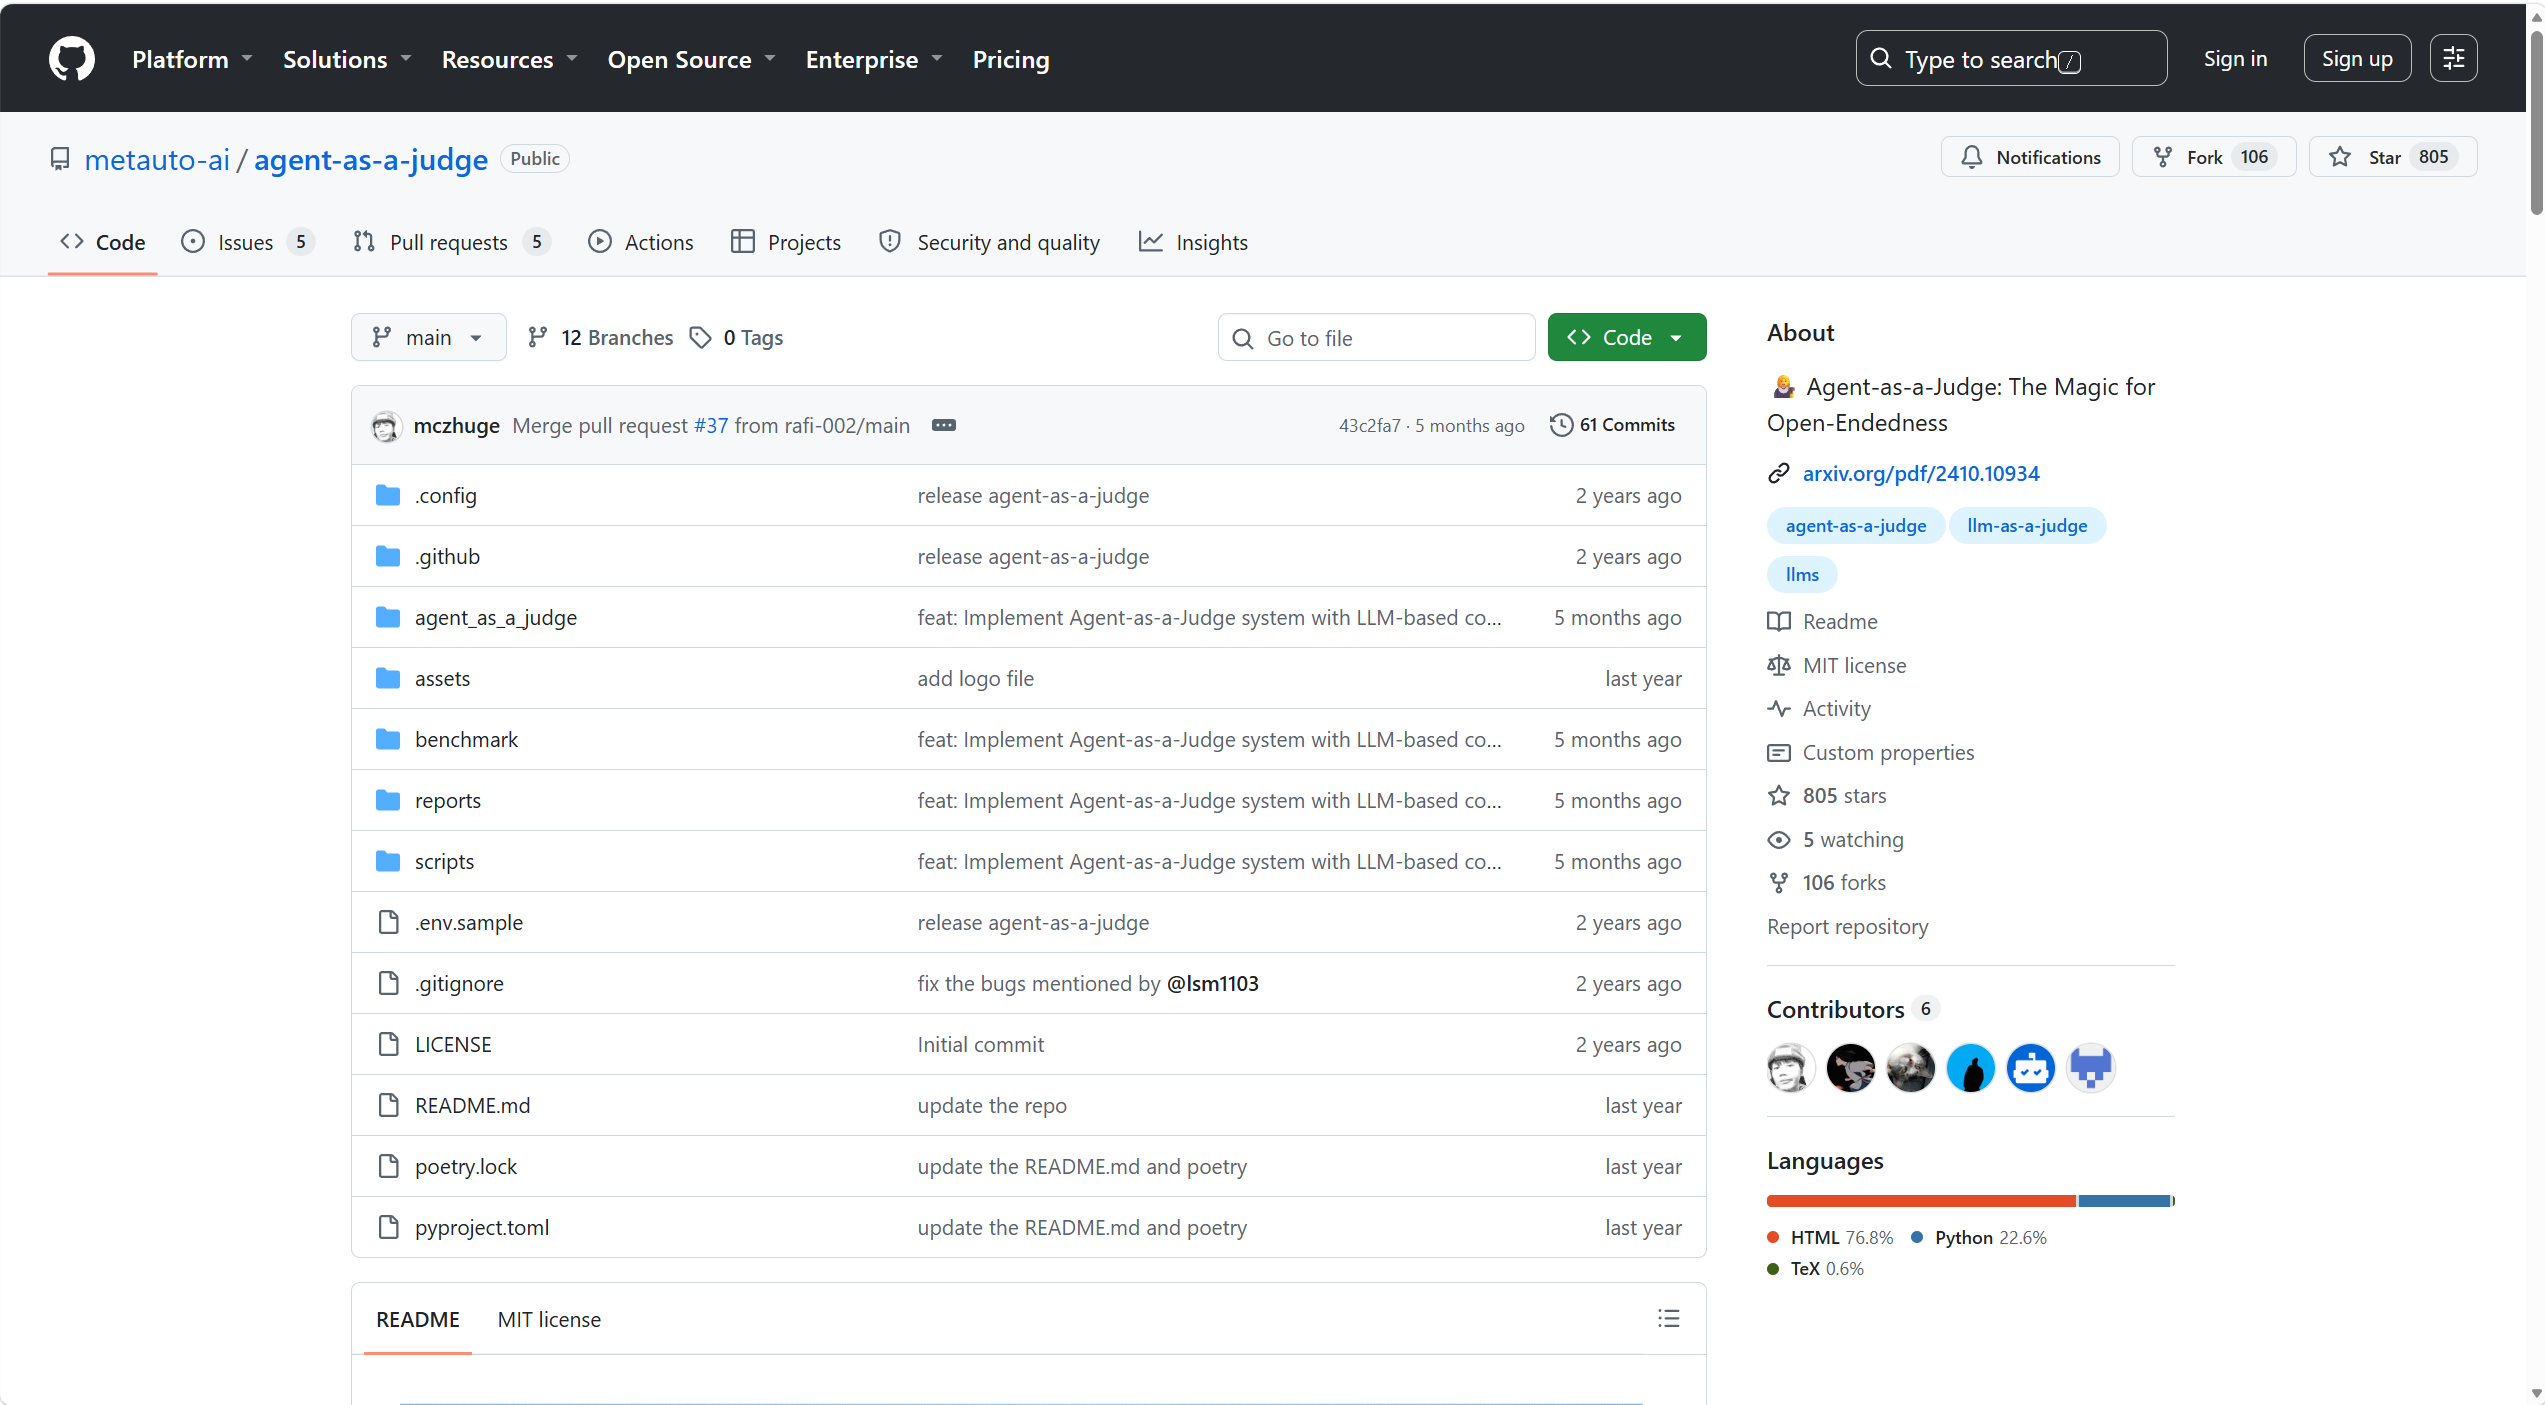
Task: Click the page vertical scrollbar thumb
Action: point(2536,122)
